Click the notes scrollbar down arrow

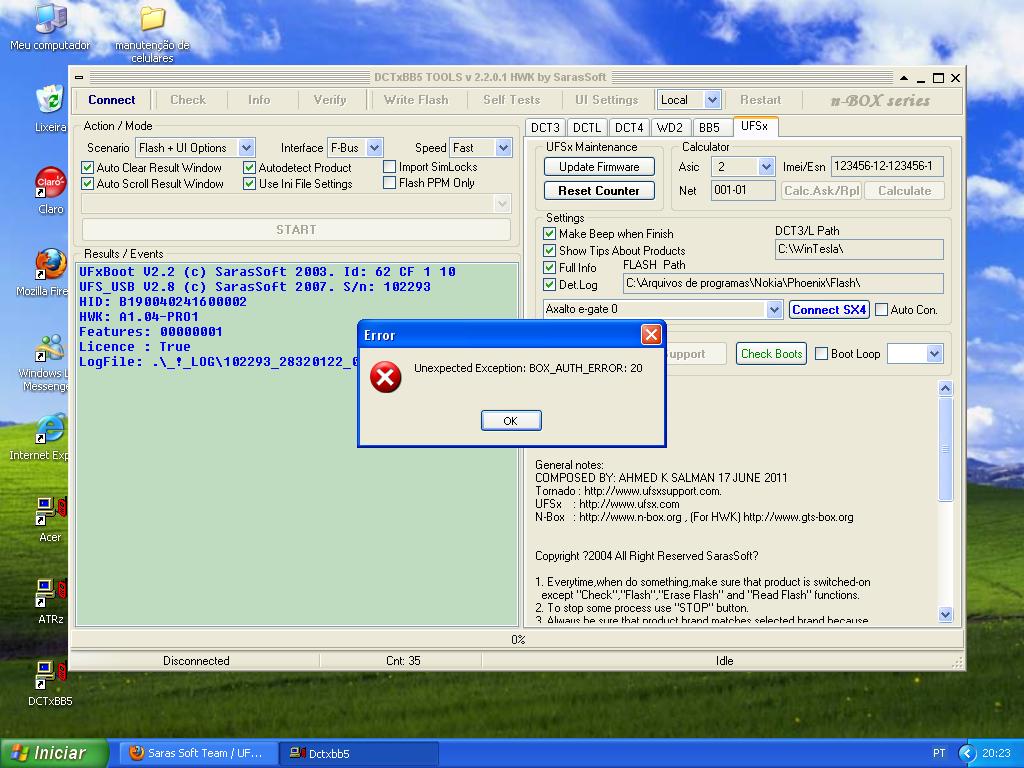click(945, 614)
